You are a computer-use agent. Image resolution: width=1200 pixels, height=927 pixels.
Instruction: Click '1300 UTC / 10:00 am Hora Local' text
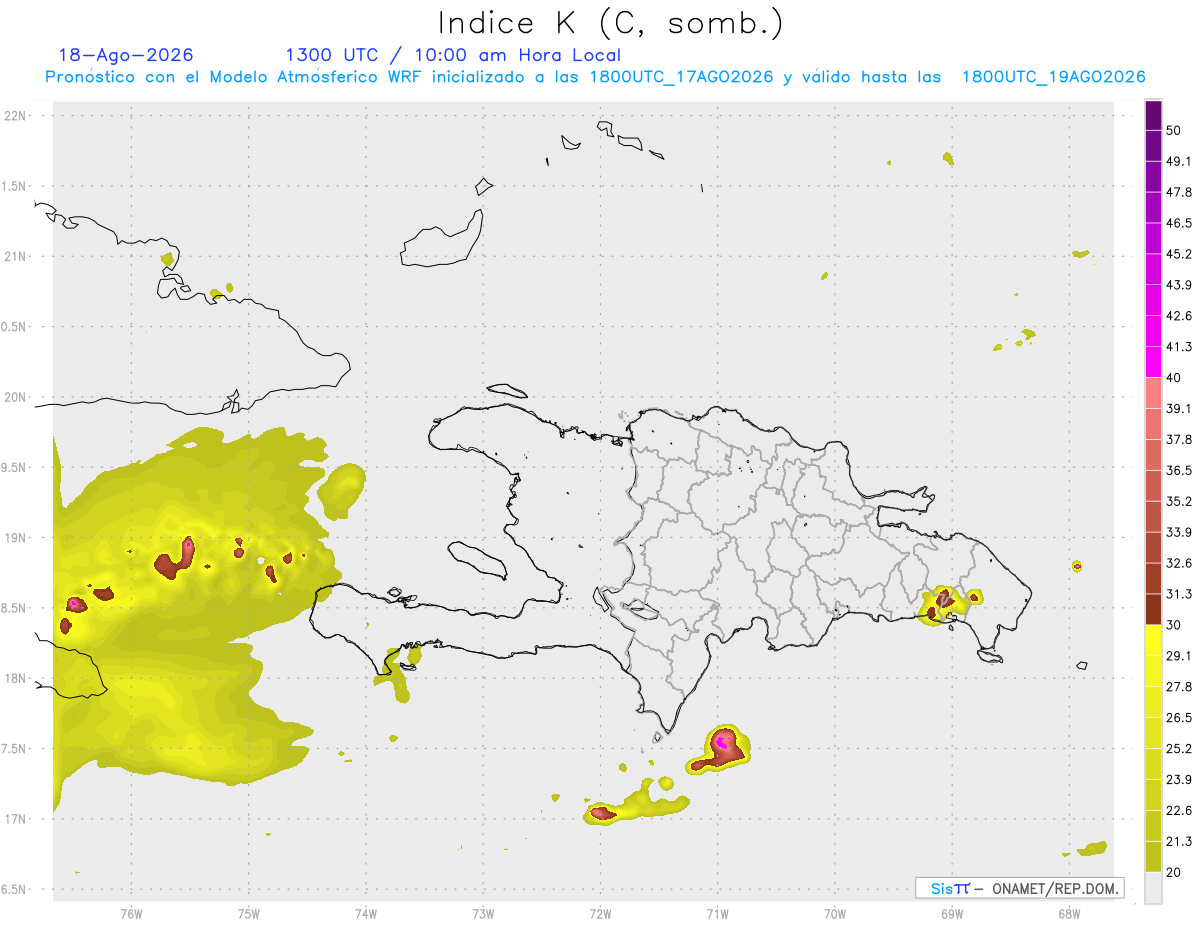[453, 55]
